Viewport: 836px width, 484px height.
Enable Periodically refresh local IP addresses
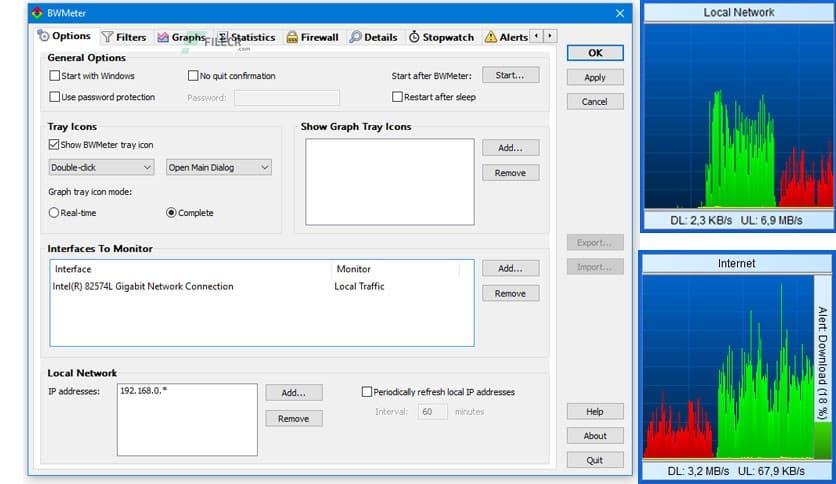pyautogui.click(x=367, y=392)
